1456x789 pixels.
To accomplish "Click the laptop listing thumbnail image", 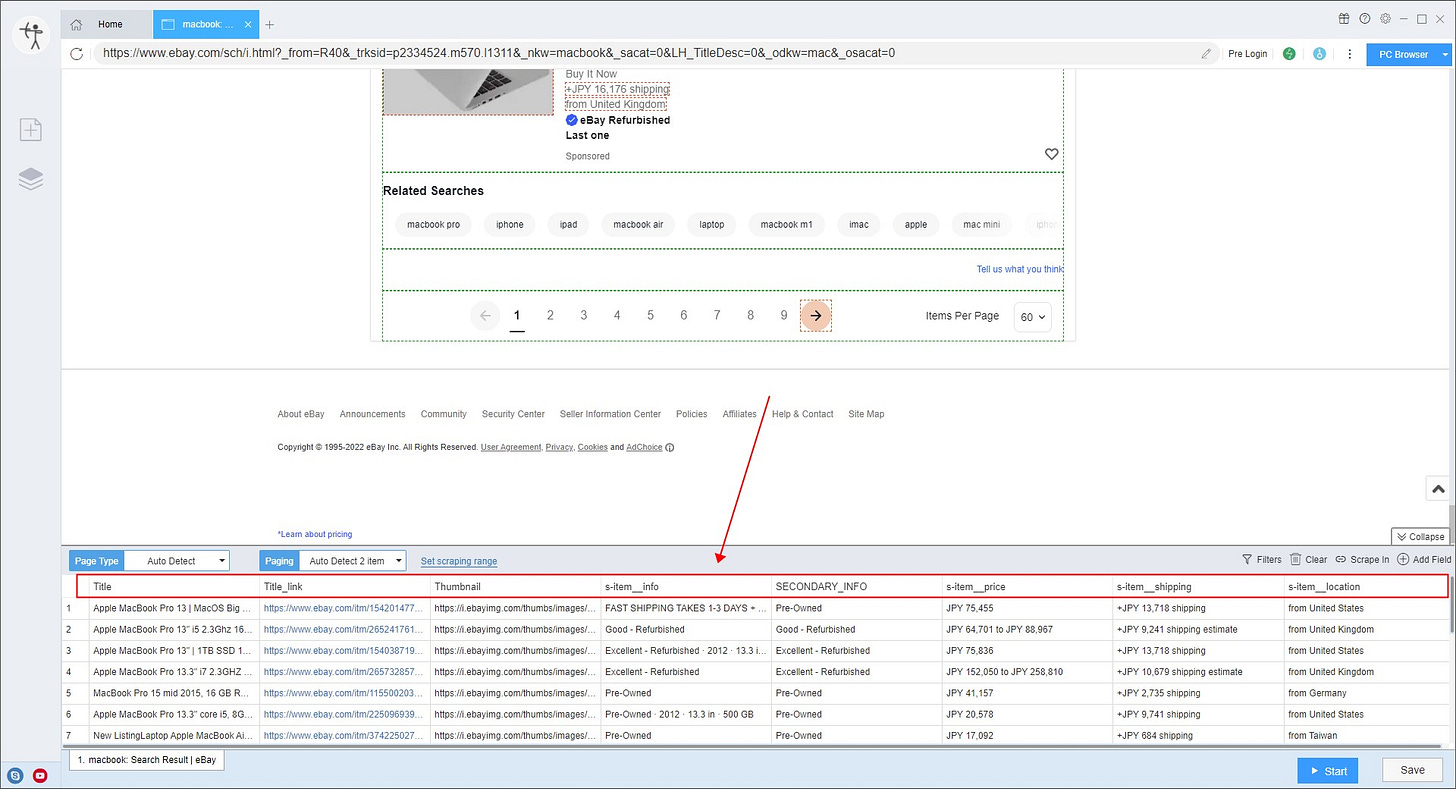I will click(468, 92).
